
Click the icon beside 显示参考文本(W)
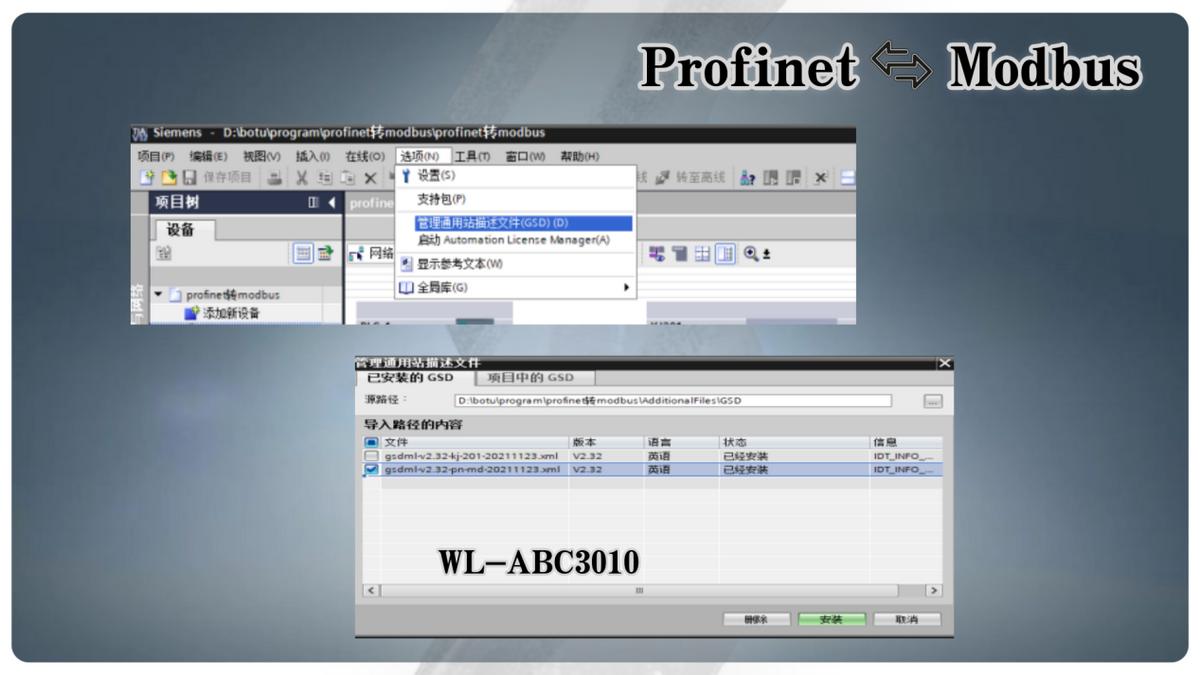406,264
